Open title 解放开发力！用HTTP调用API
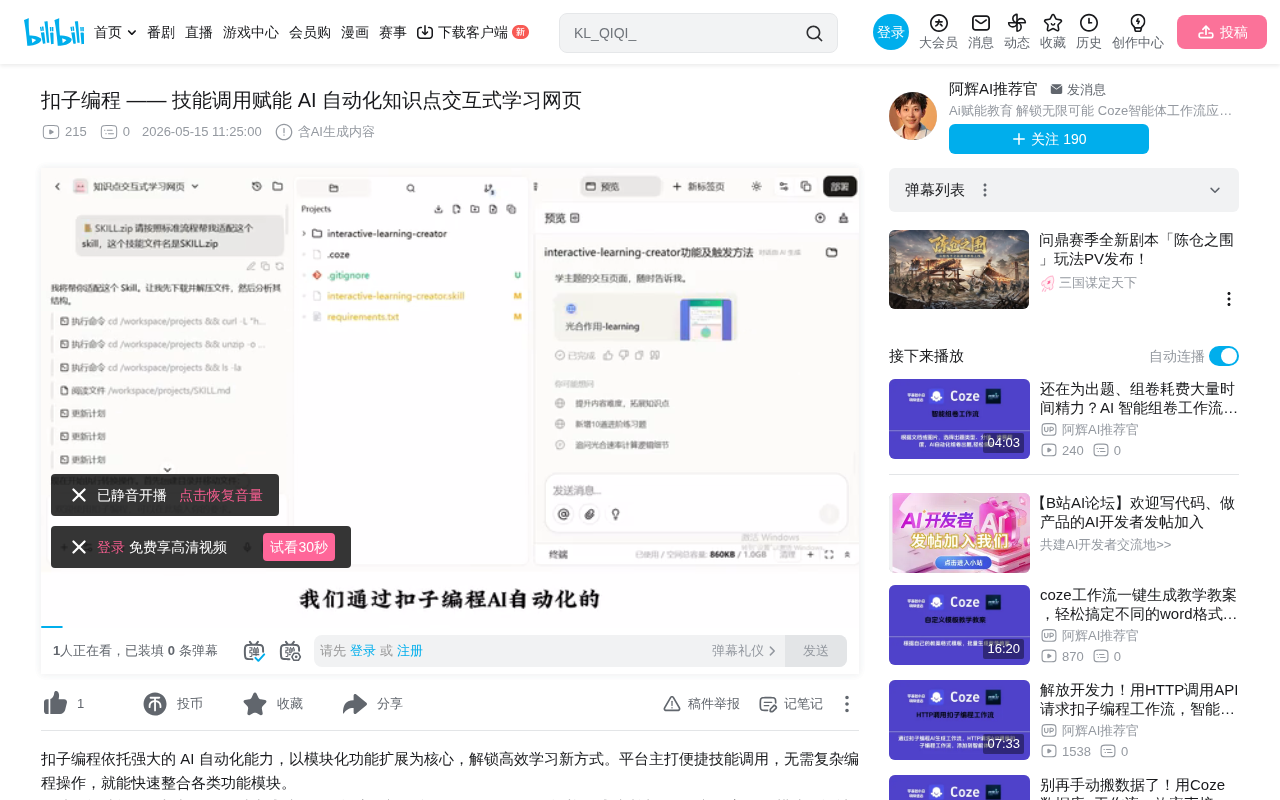Image resolution: width=1280 pixels, height=800 pixels. pos(1139,699)
